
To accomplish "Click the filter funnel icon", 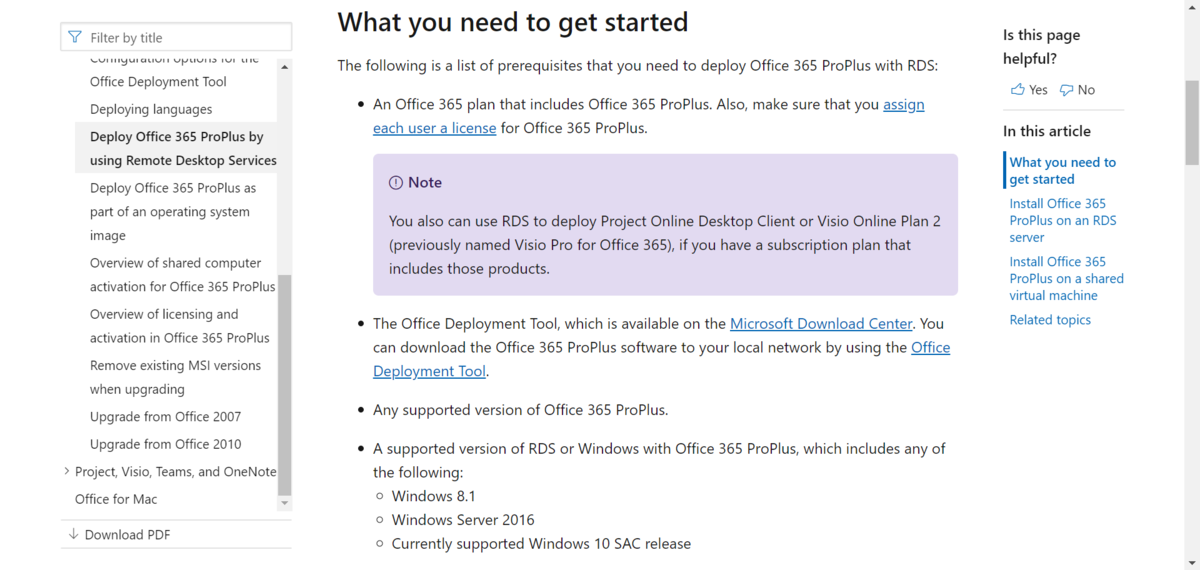I will [x=75, y=38].
